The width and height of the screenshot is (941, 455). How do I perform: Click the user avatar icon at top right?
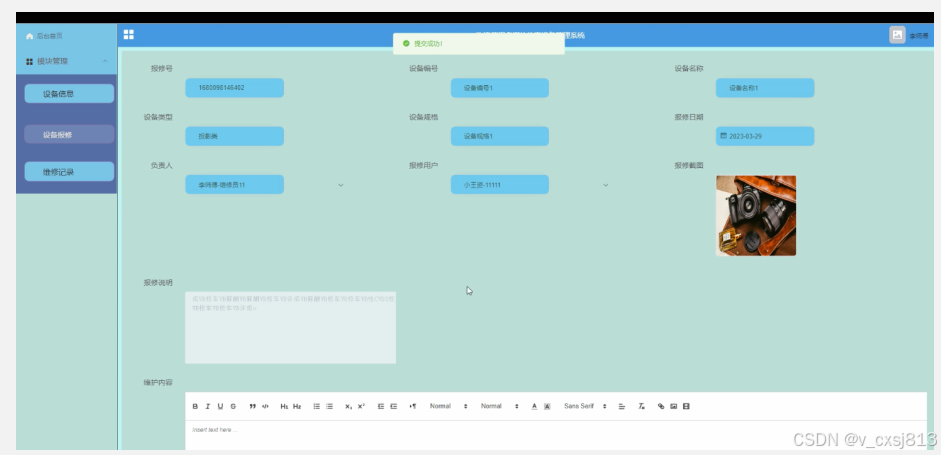coord(897,35)
